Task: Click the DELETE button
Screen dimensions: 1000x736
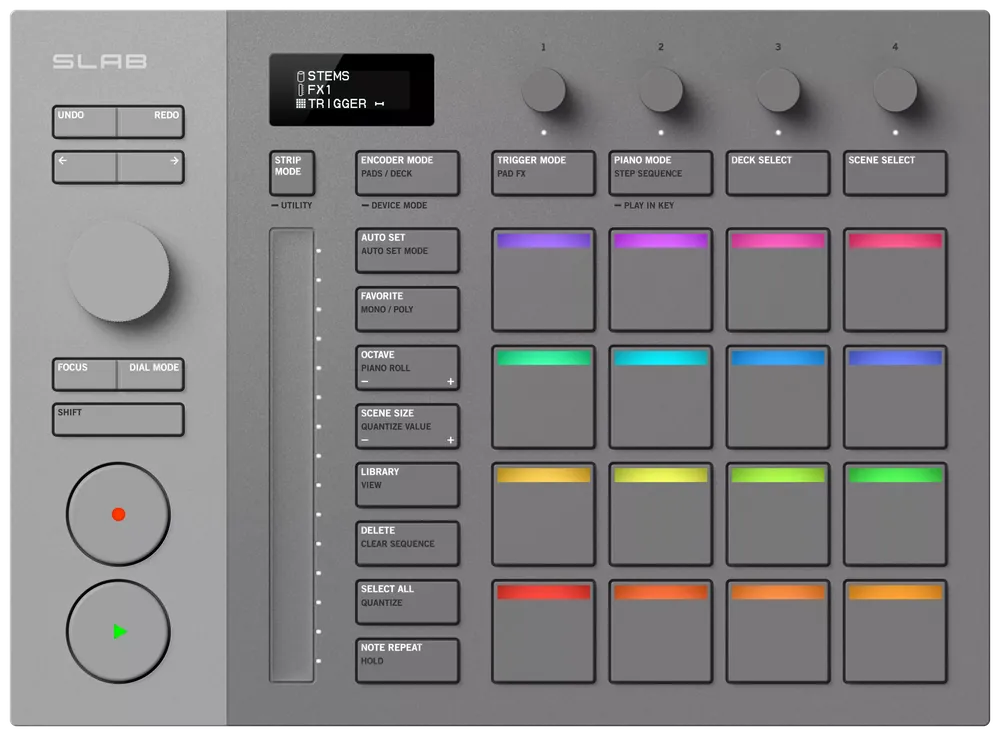Action: pyautogui.click(x=408, y=544)
